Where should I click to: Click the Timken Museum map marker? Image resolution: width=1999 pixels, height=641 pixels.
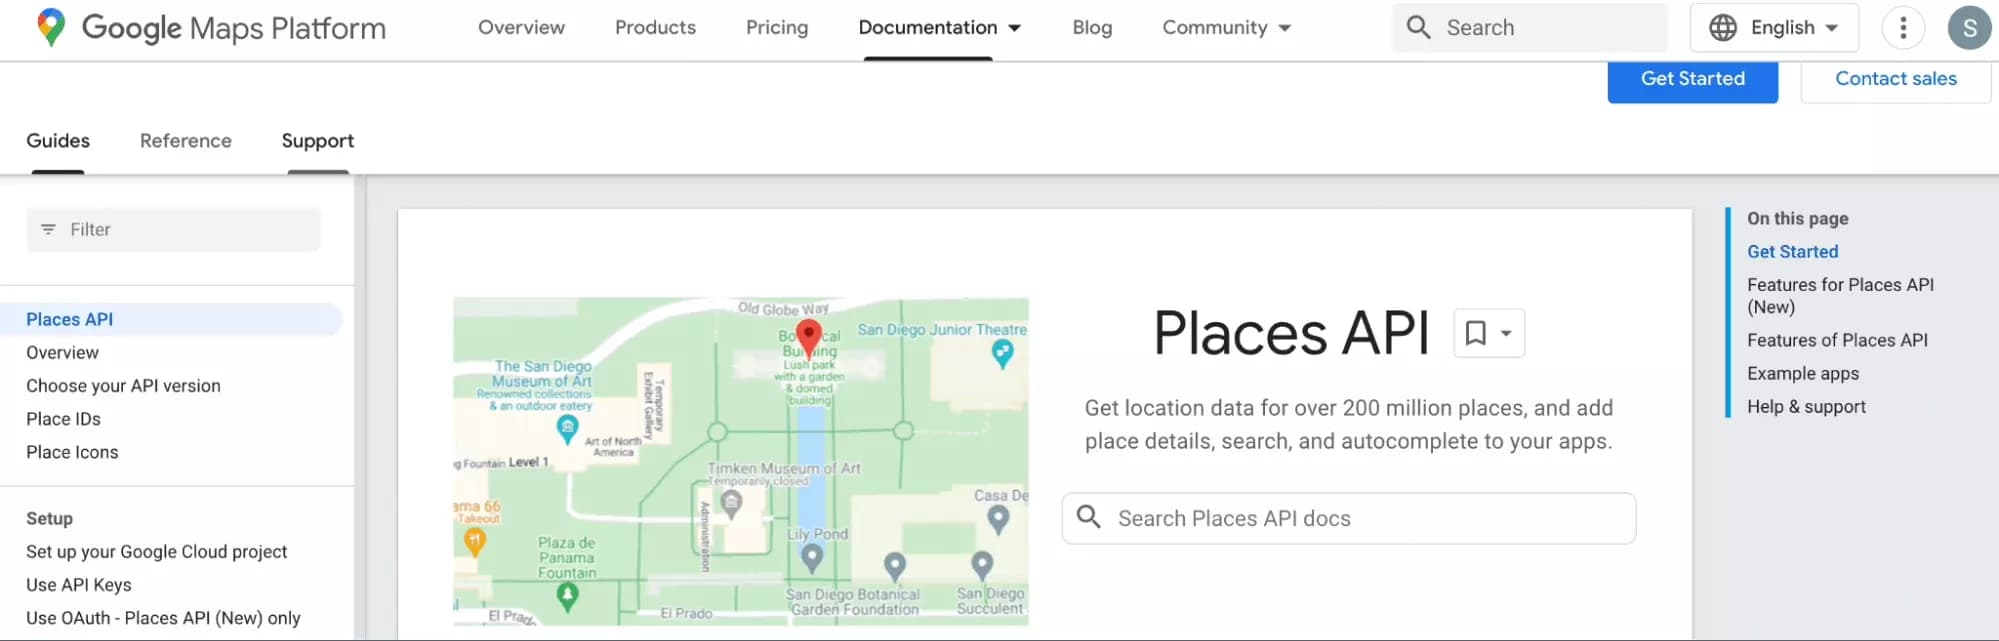tap(732, 504)
